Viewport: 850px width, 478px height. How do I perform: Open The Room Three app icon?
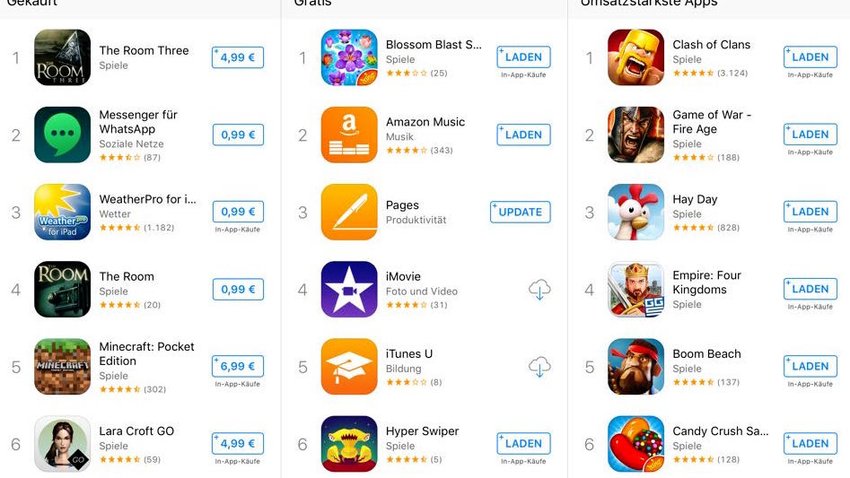point(62,57)
